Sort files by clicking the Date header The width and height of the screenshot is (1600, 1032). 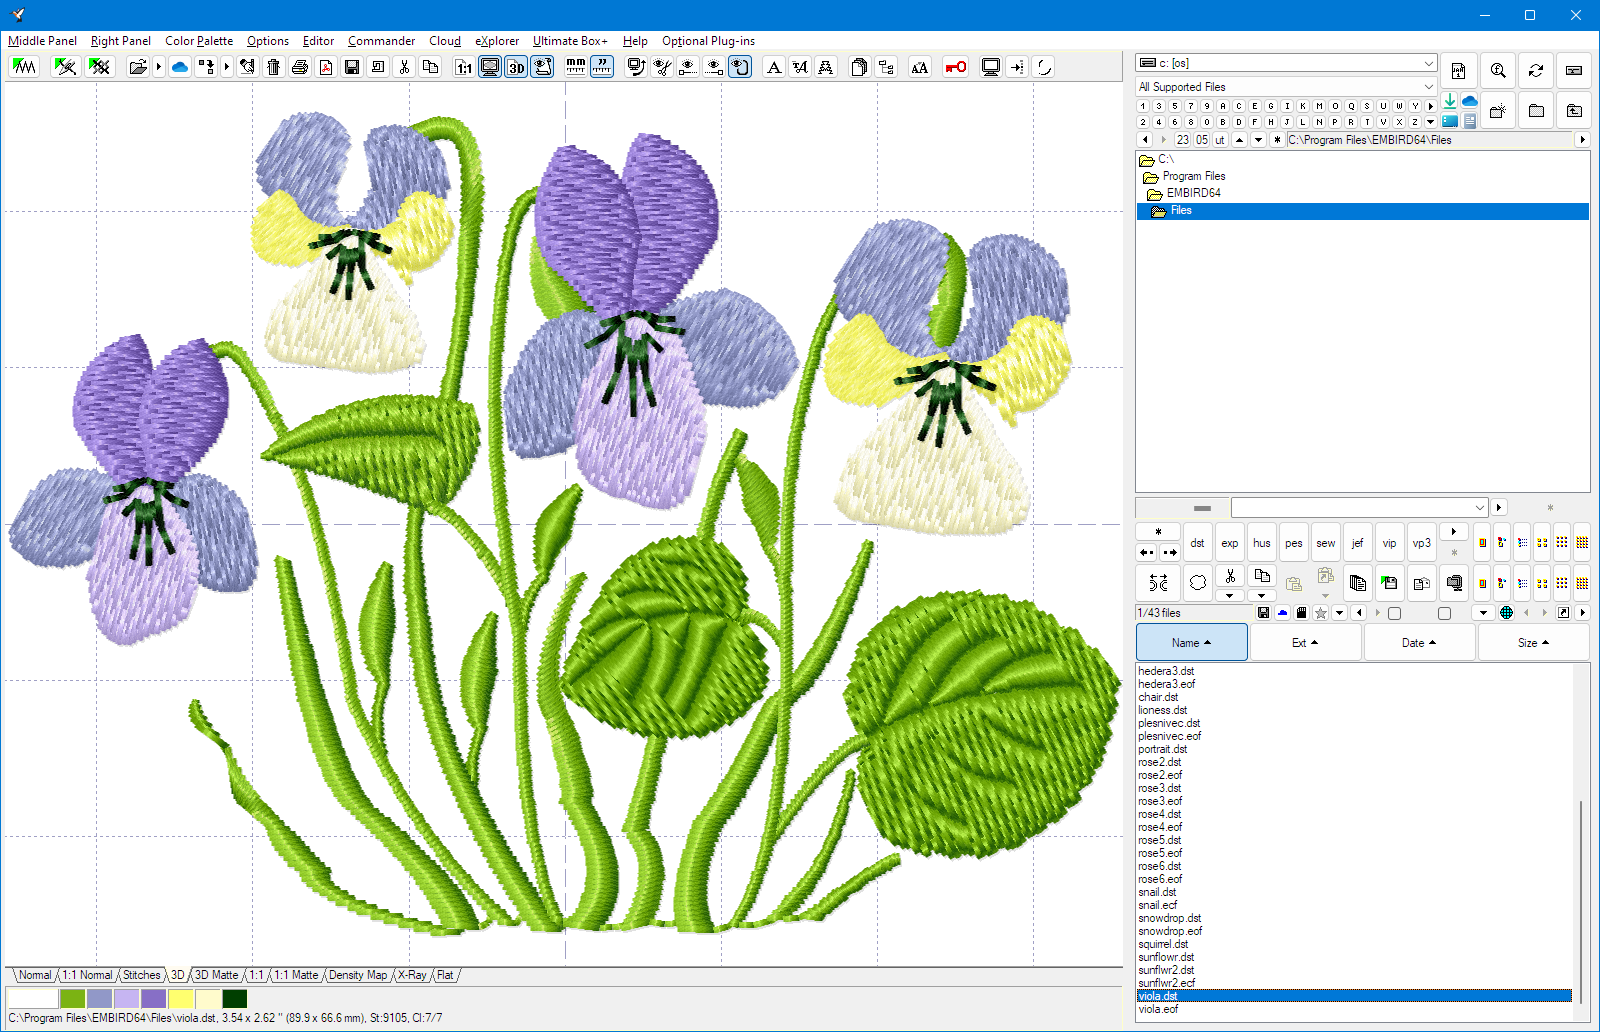click(1419, 642)
